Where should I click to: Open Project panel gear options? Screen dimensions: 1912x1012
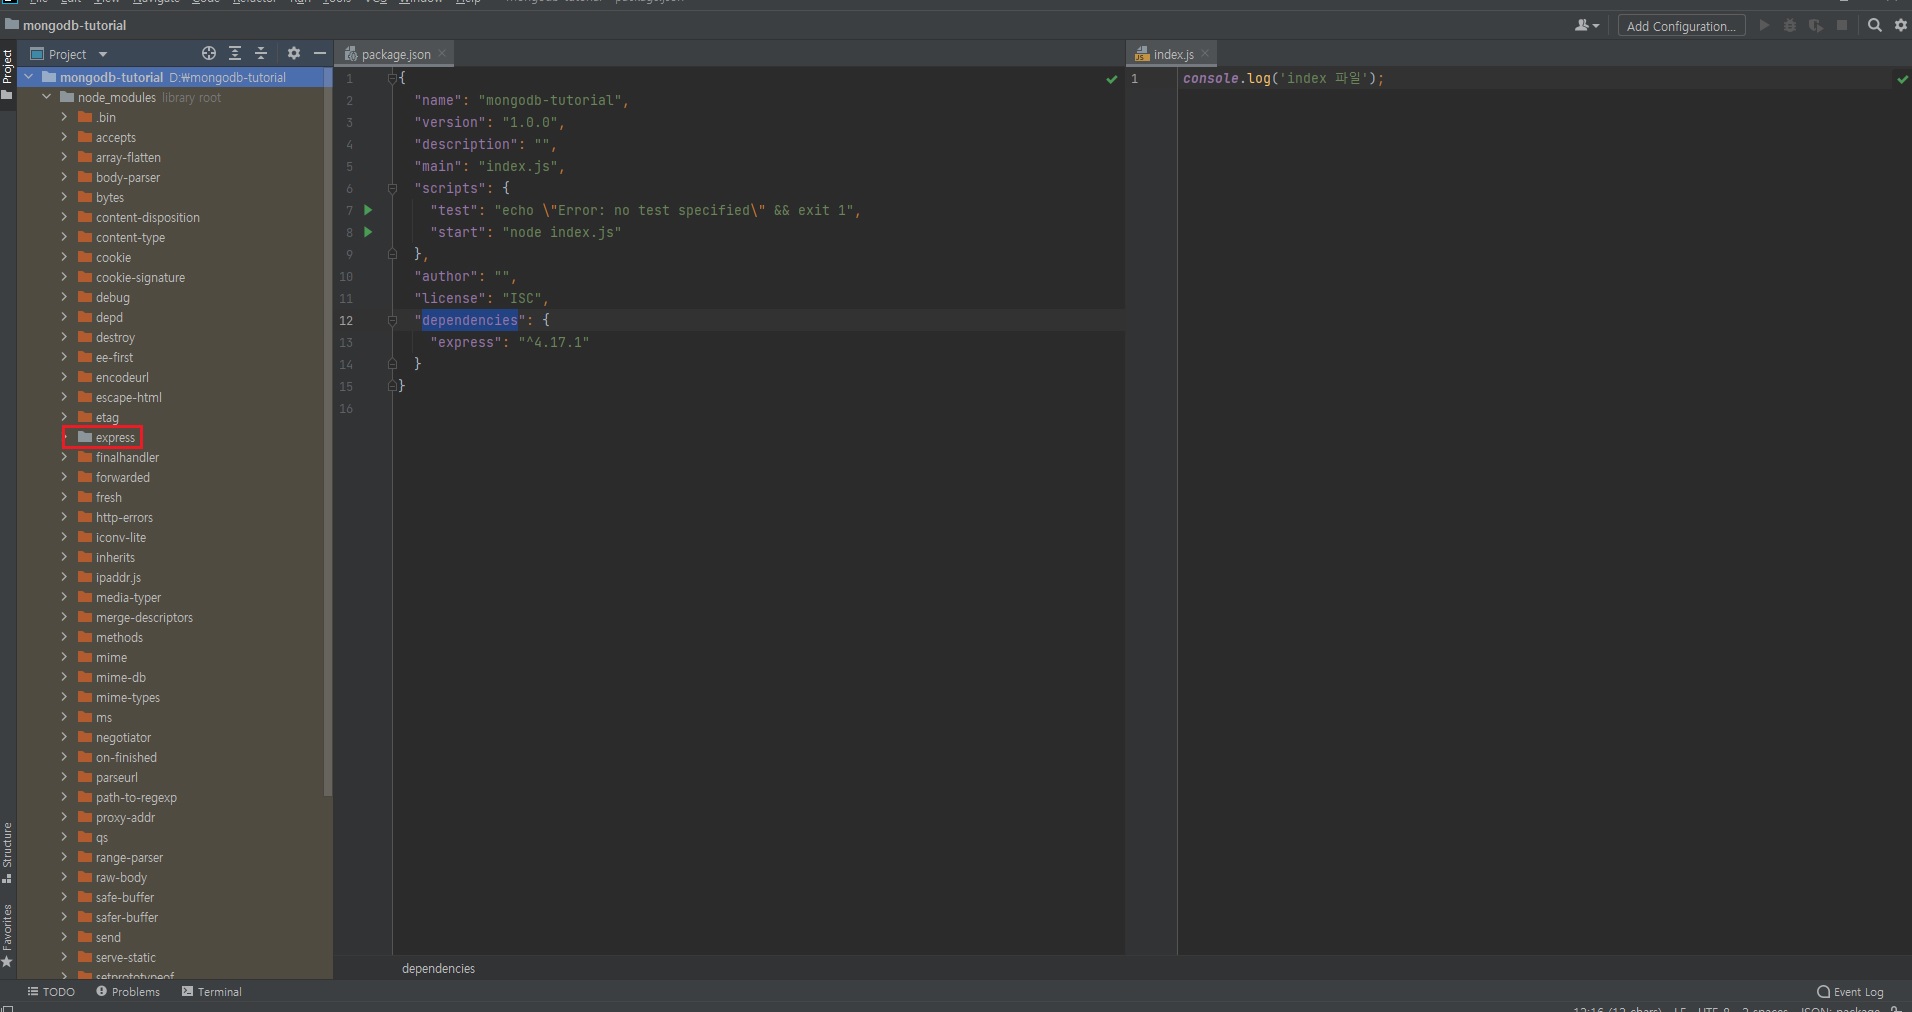293,54
